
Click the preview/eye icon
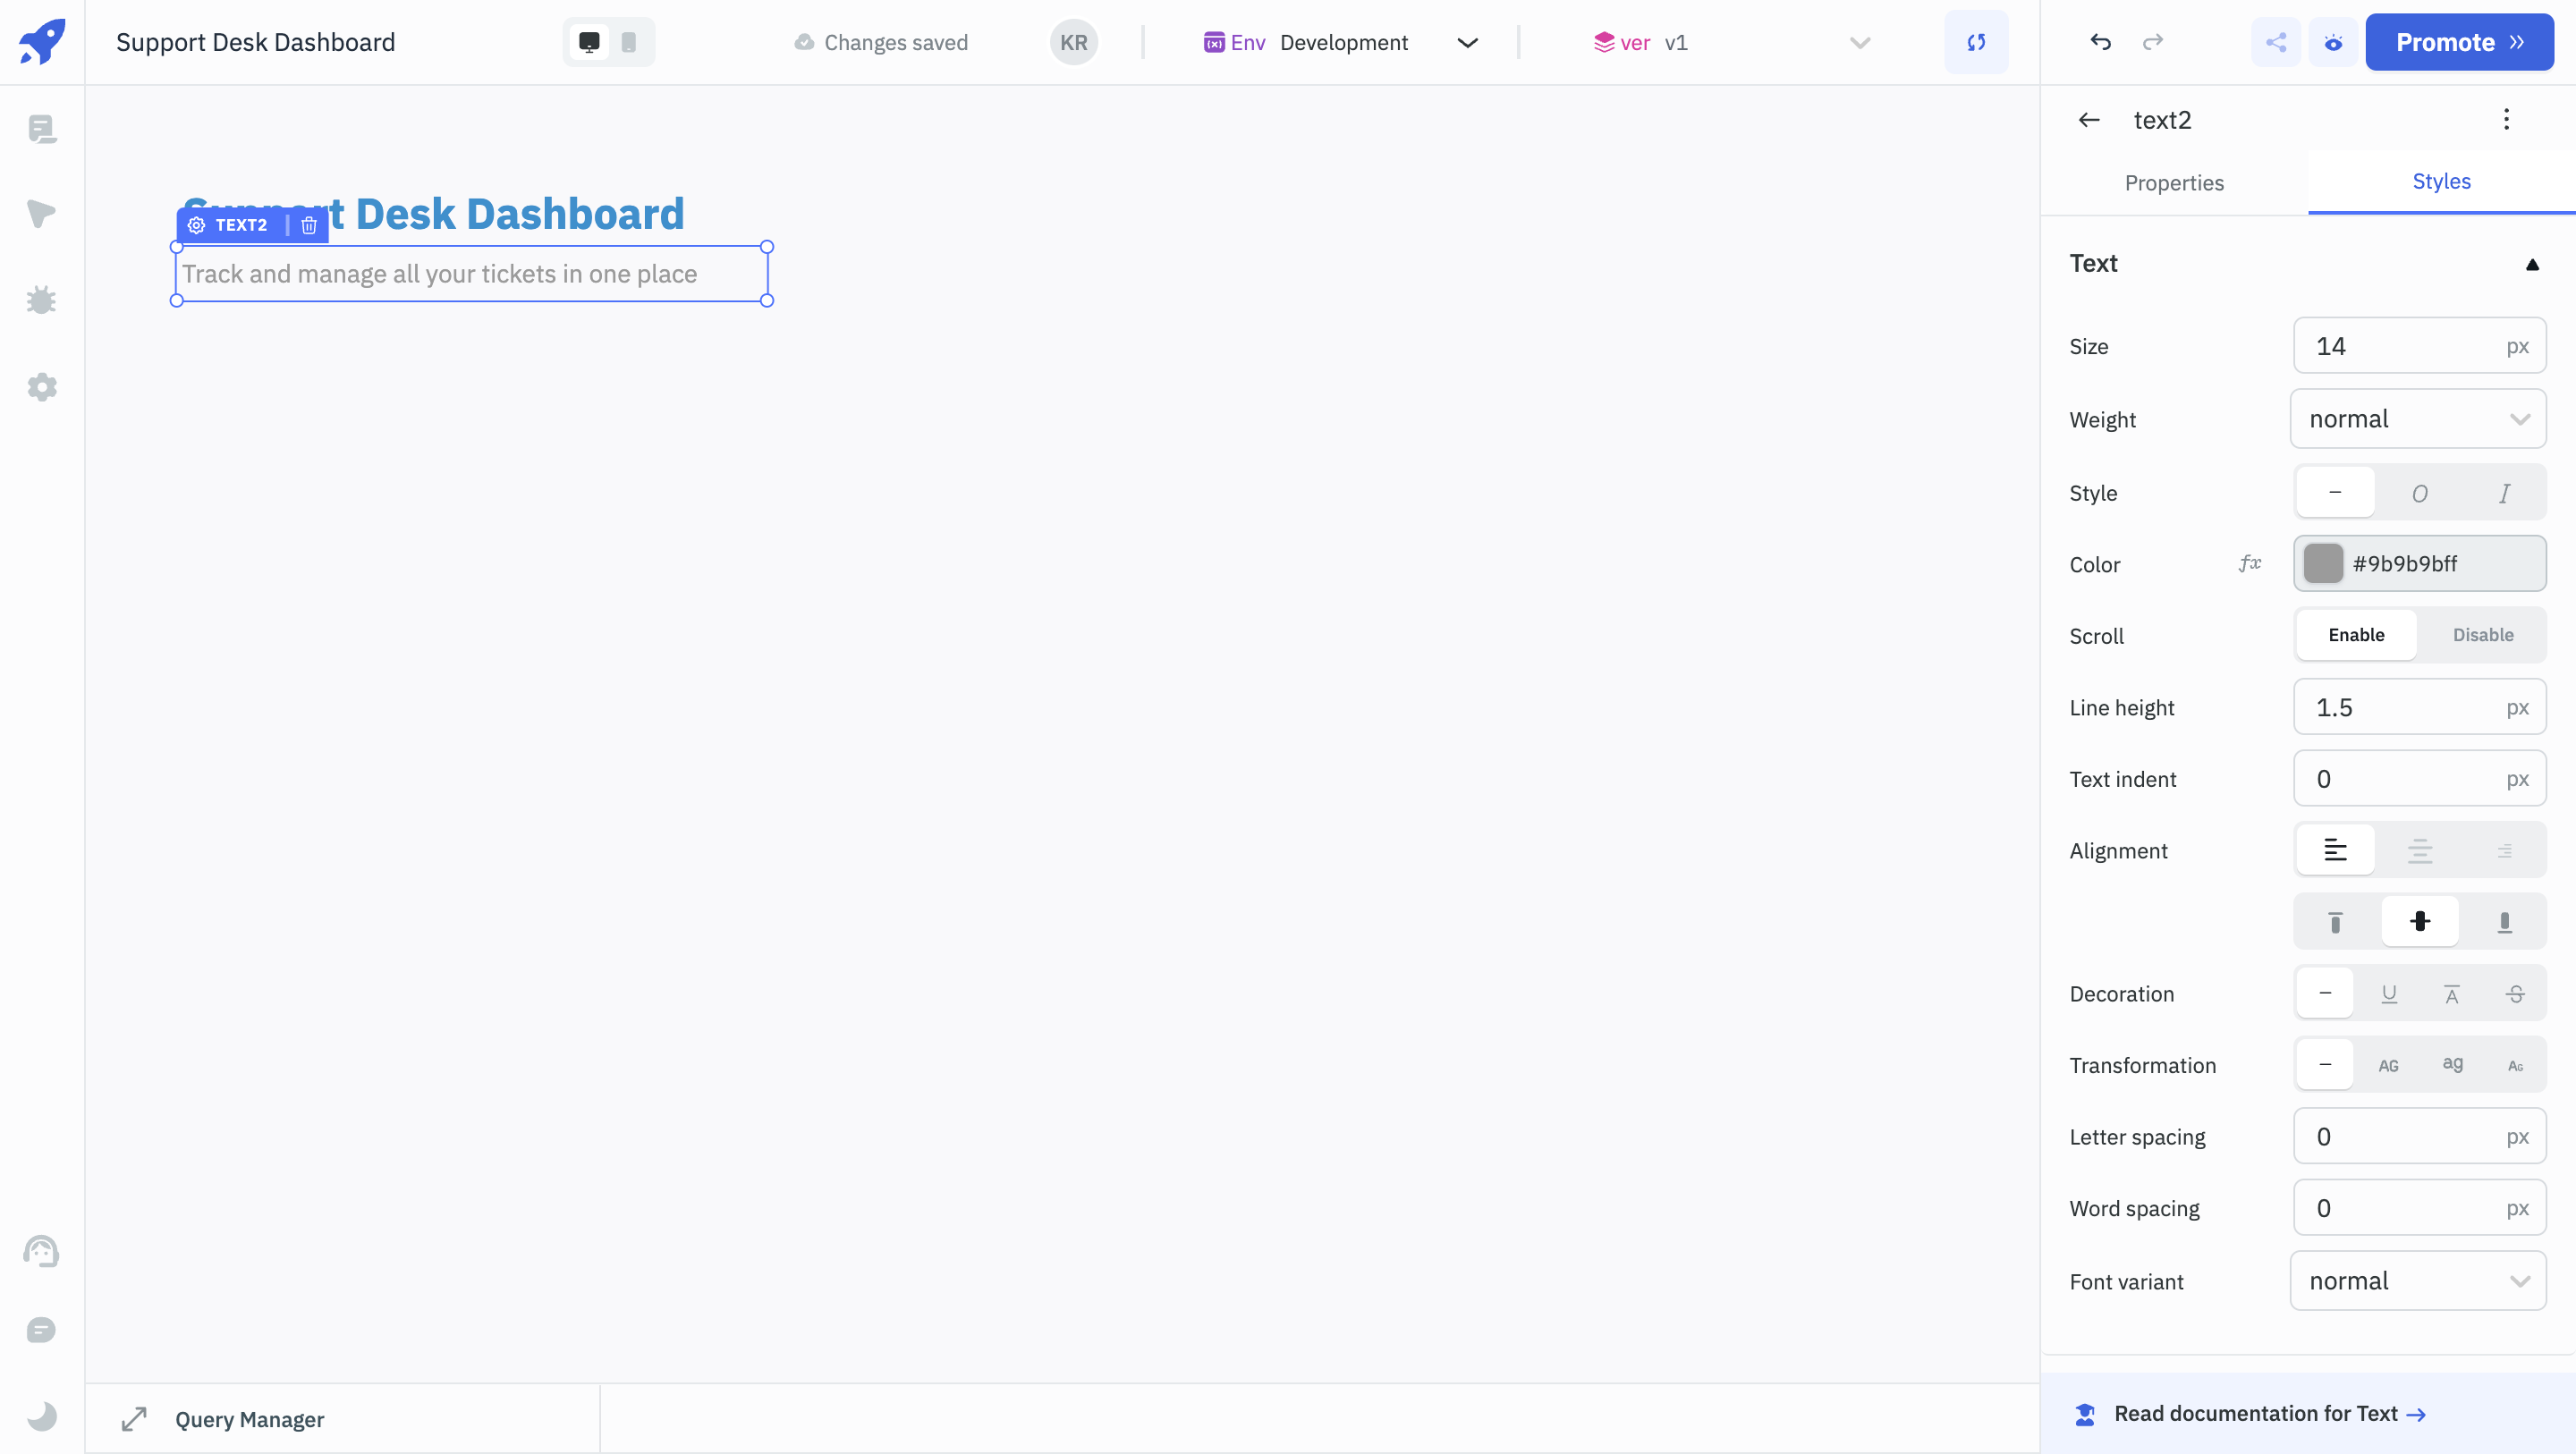pyautogui.click(x=2334, y=40)
